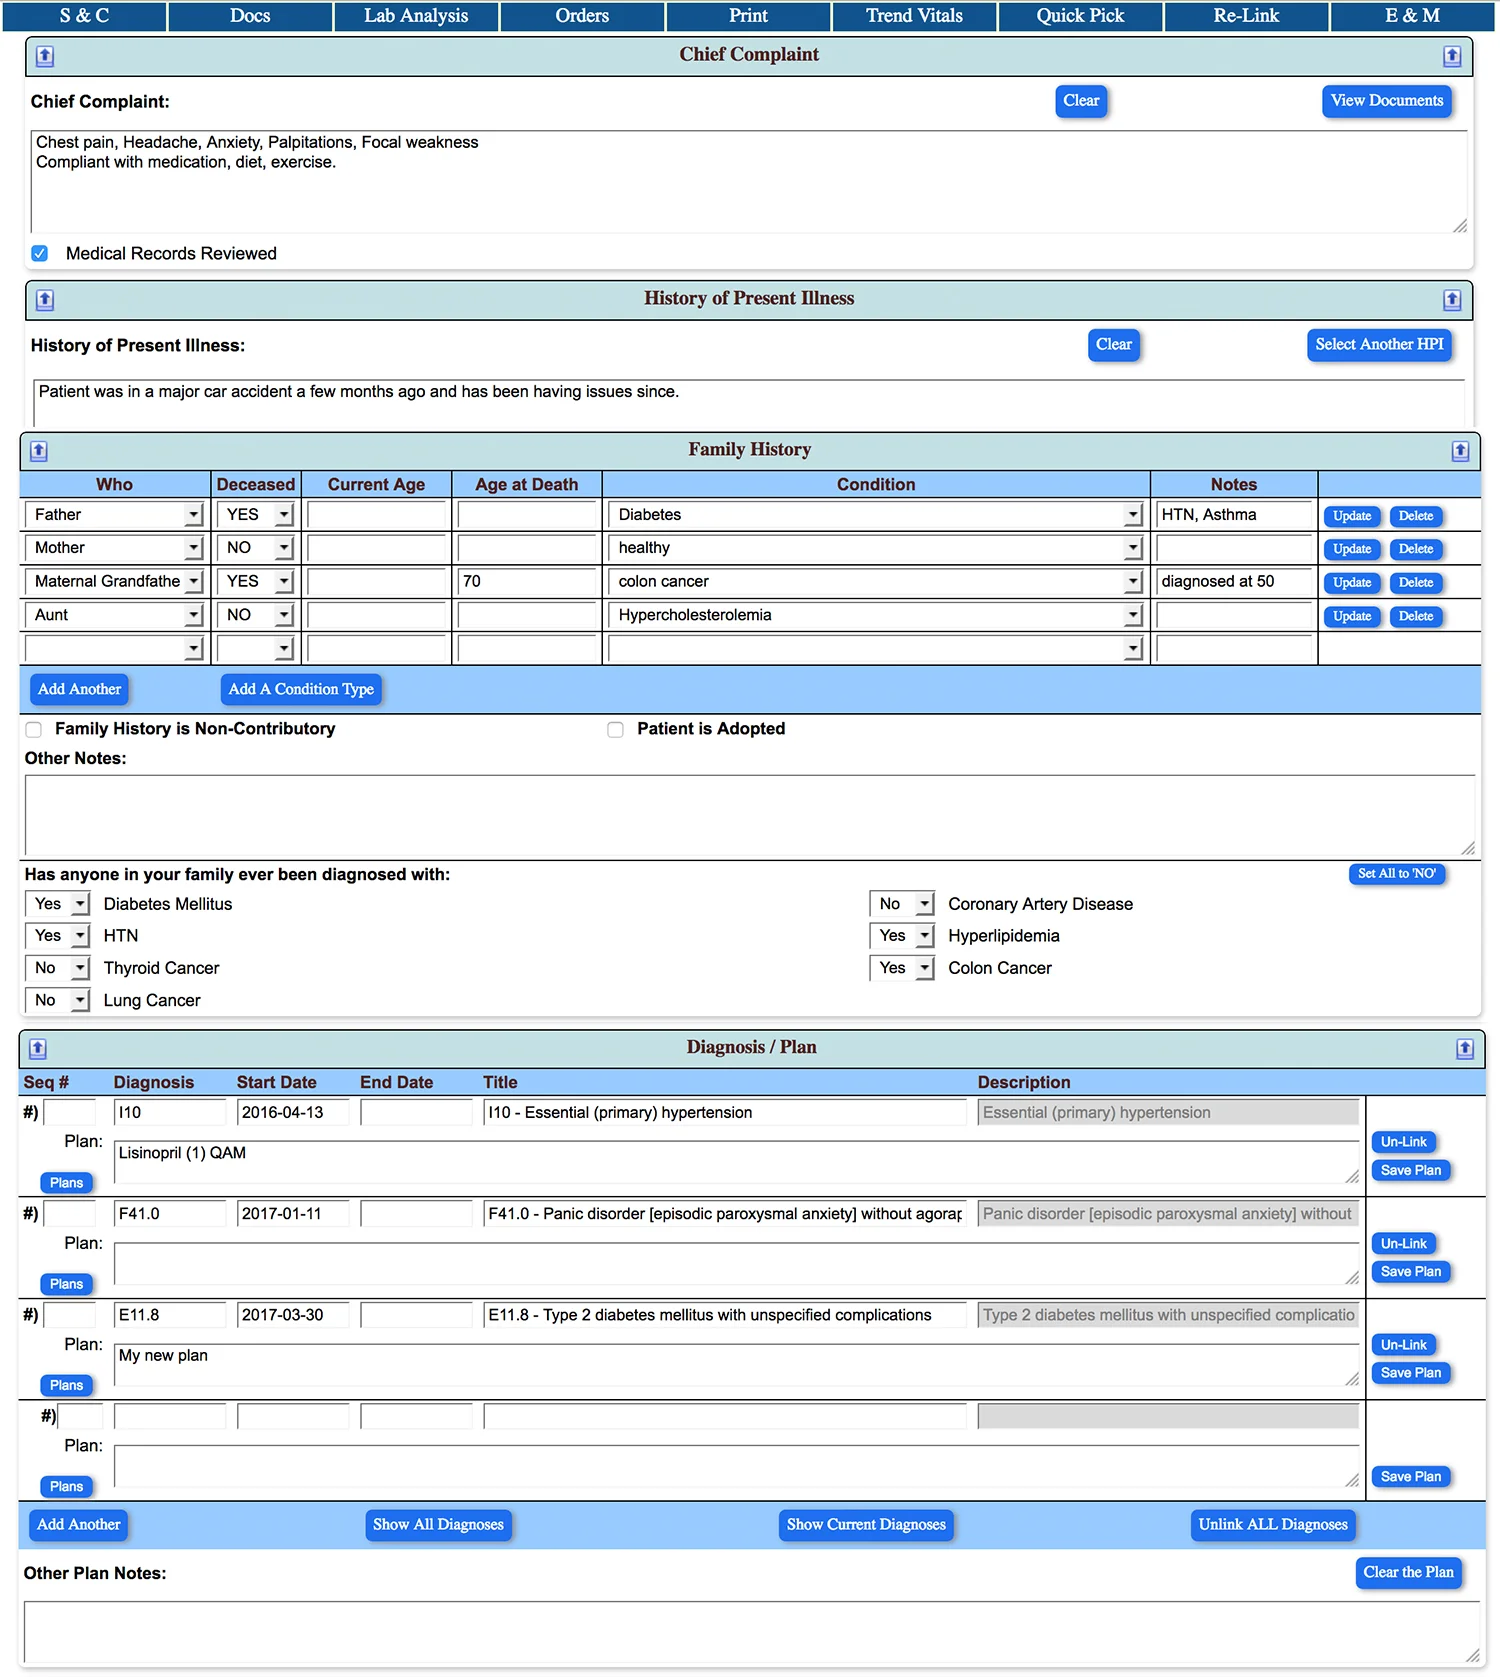This screenshot has width=1500, height=1677.
Task: Open the Who dropdown showing Father
Action: 114,515
